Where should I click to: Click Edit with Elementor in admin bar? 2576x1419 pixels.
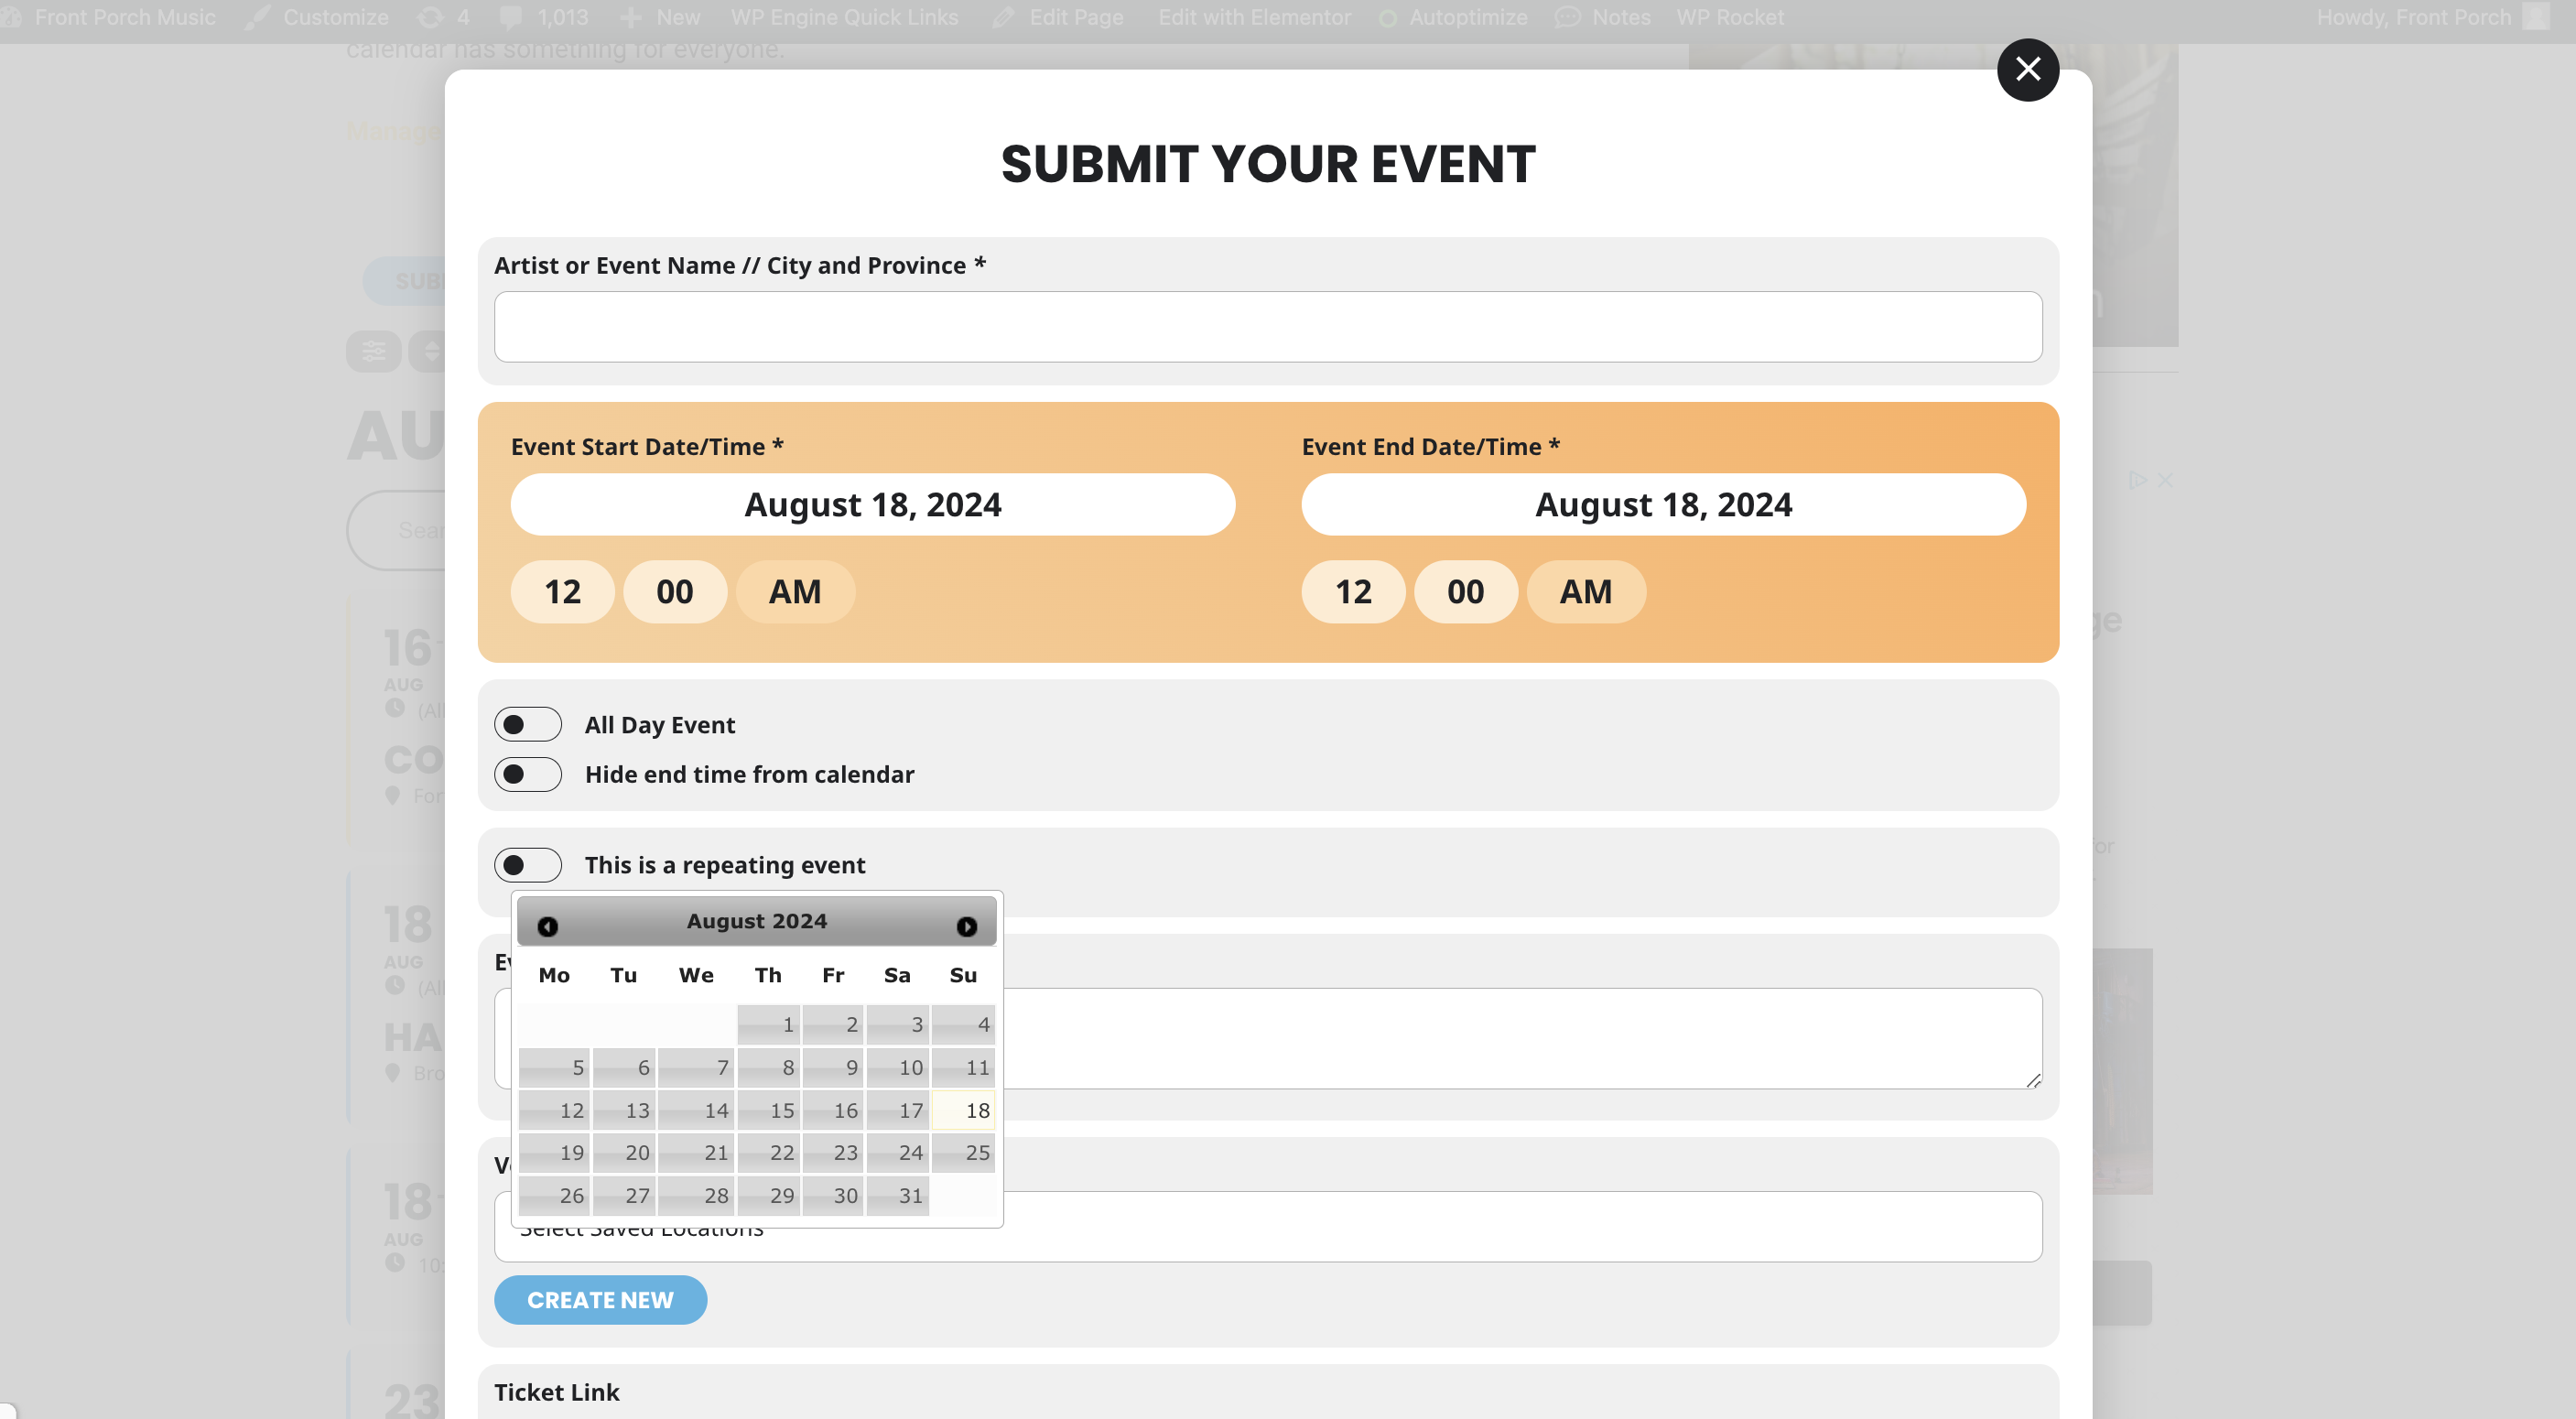click(1255, 17)
